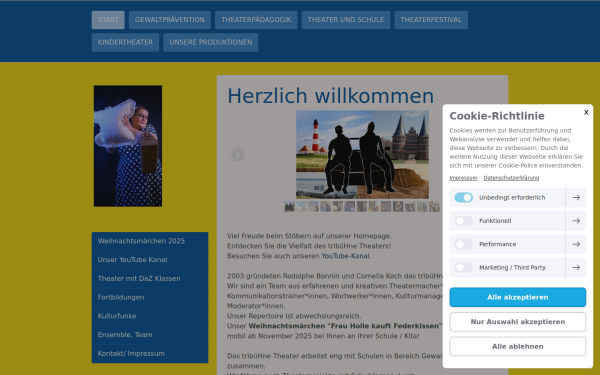The height and width of the screenshot is (375, 600).
Task: Open Theater mit DaZ Klassen sidebar link
Action: (x=150, y=279)
